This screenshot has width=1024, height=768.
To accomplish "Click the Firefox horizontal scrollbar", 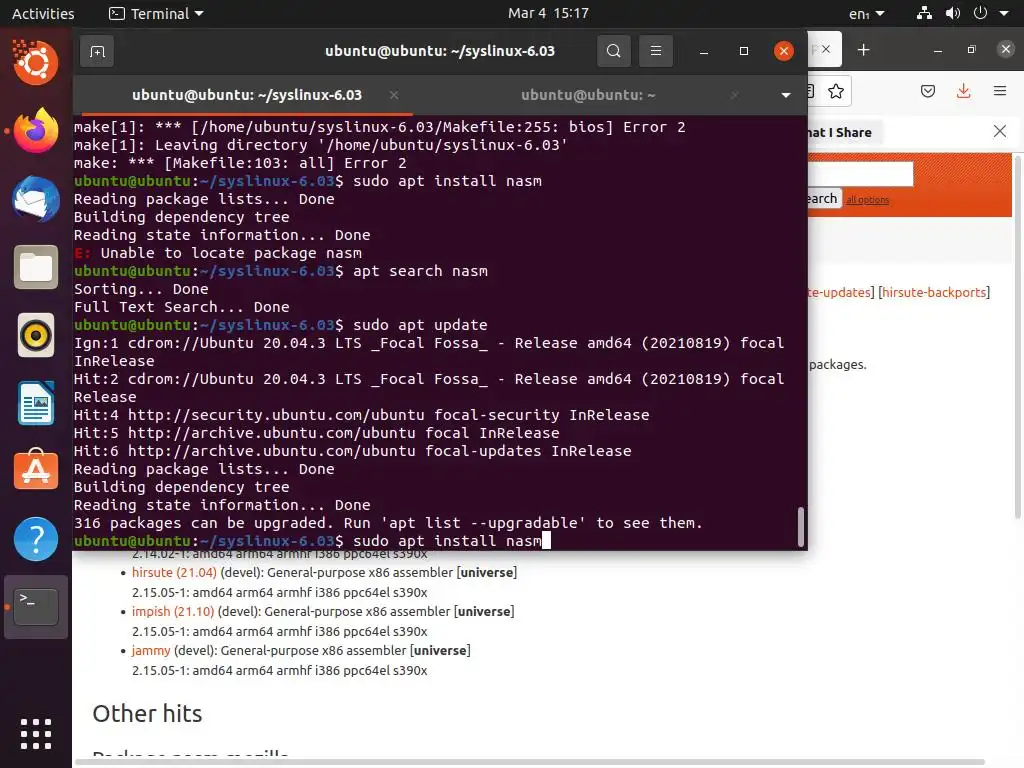I will pos(530,762).
